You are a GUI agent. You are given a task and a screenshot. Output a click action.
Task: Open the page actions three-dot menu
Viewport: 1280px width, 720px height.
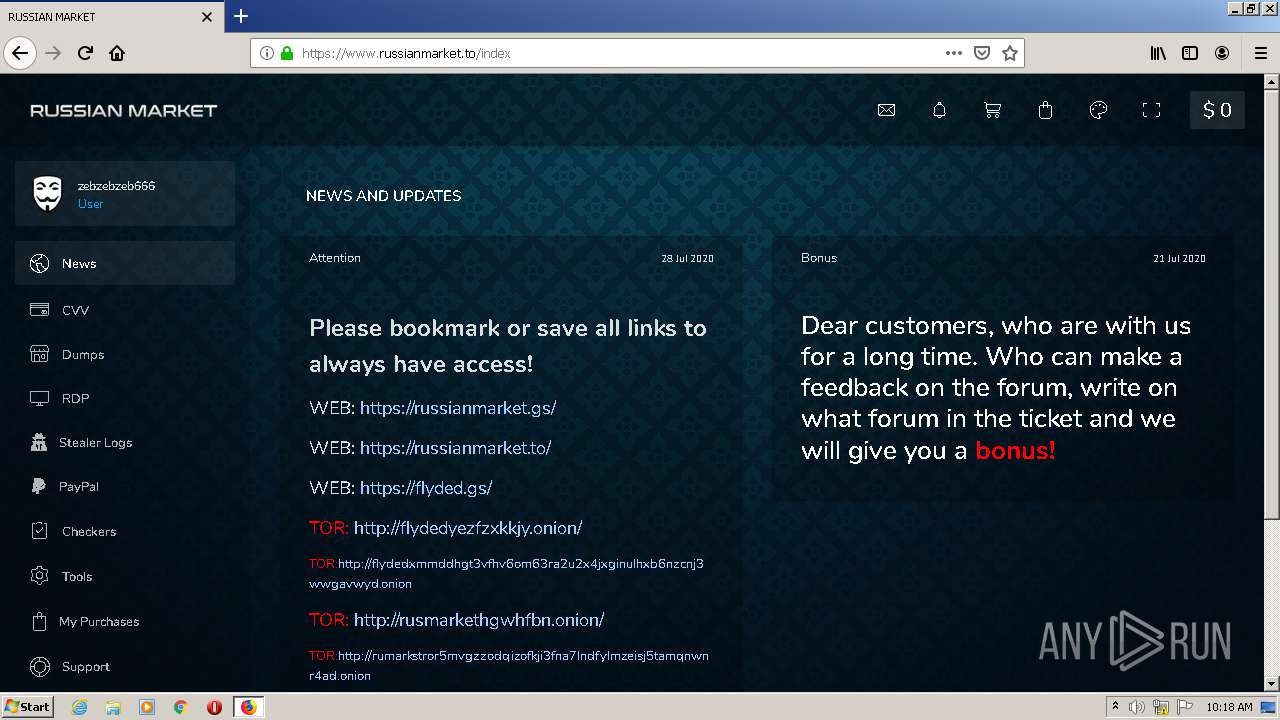(953, 53)
